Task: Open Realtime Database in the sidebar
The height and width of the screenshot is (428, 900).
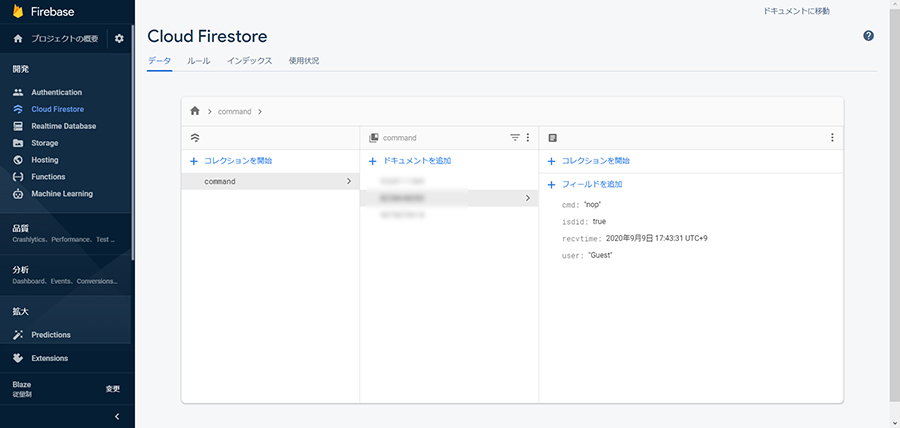Action: (x=64, y=126)
